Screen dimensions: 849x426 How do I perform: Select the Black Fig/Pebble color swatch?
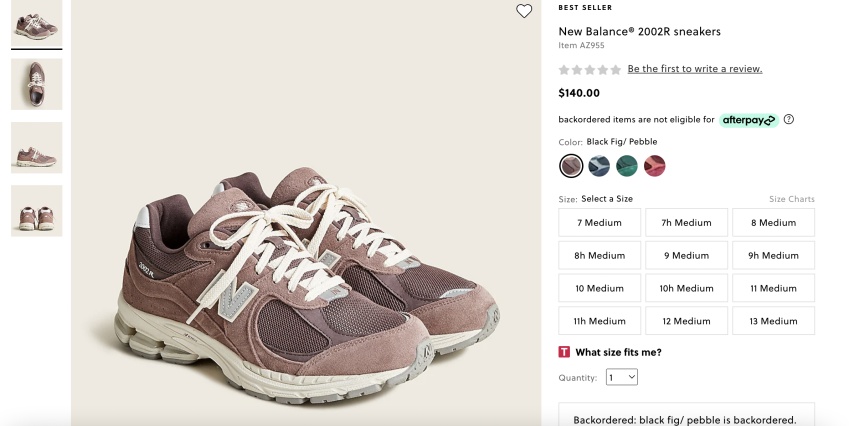coord(571,166)
